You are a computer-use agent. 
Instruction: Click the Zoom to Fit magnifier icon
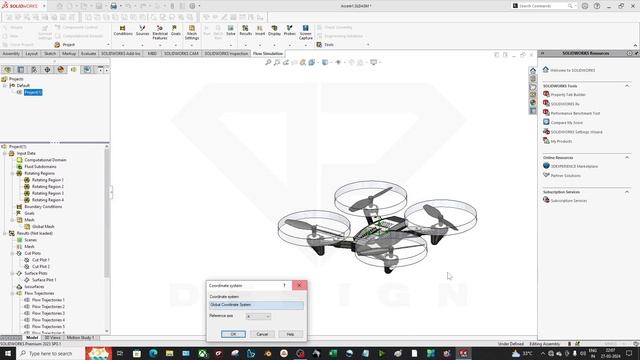click(268, 62)
